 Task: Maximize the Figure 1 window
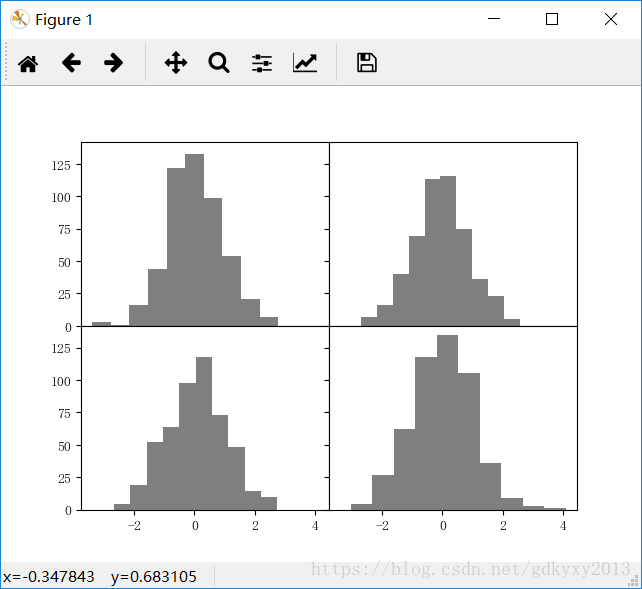(x=552, y=19)
